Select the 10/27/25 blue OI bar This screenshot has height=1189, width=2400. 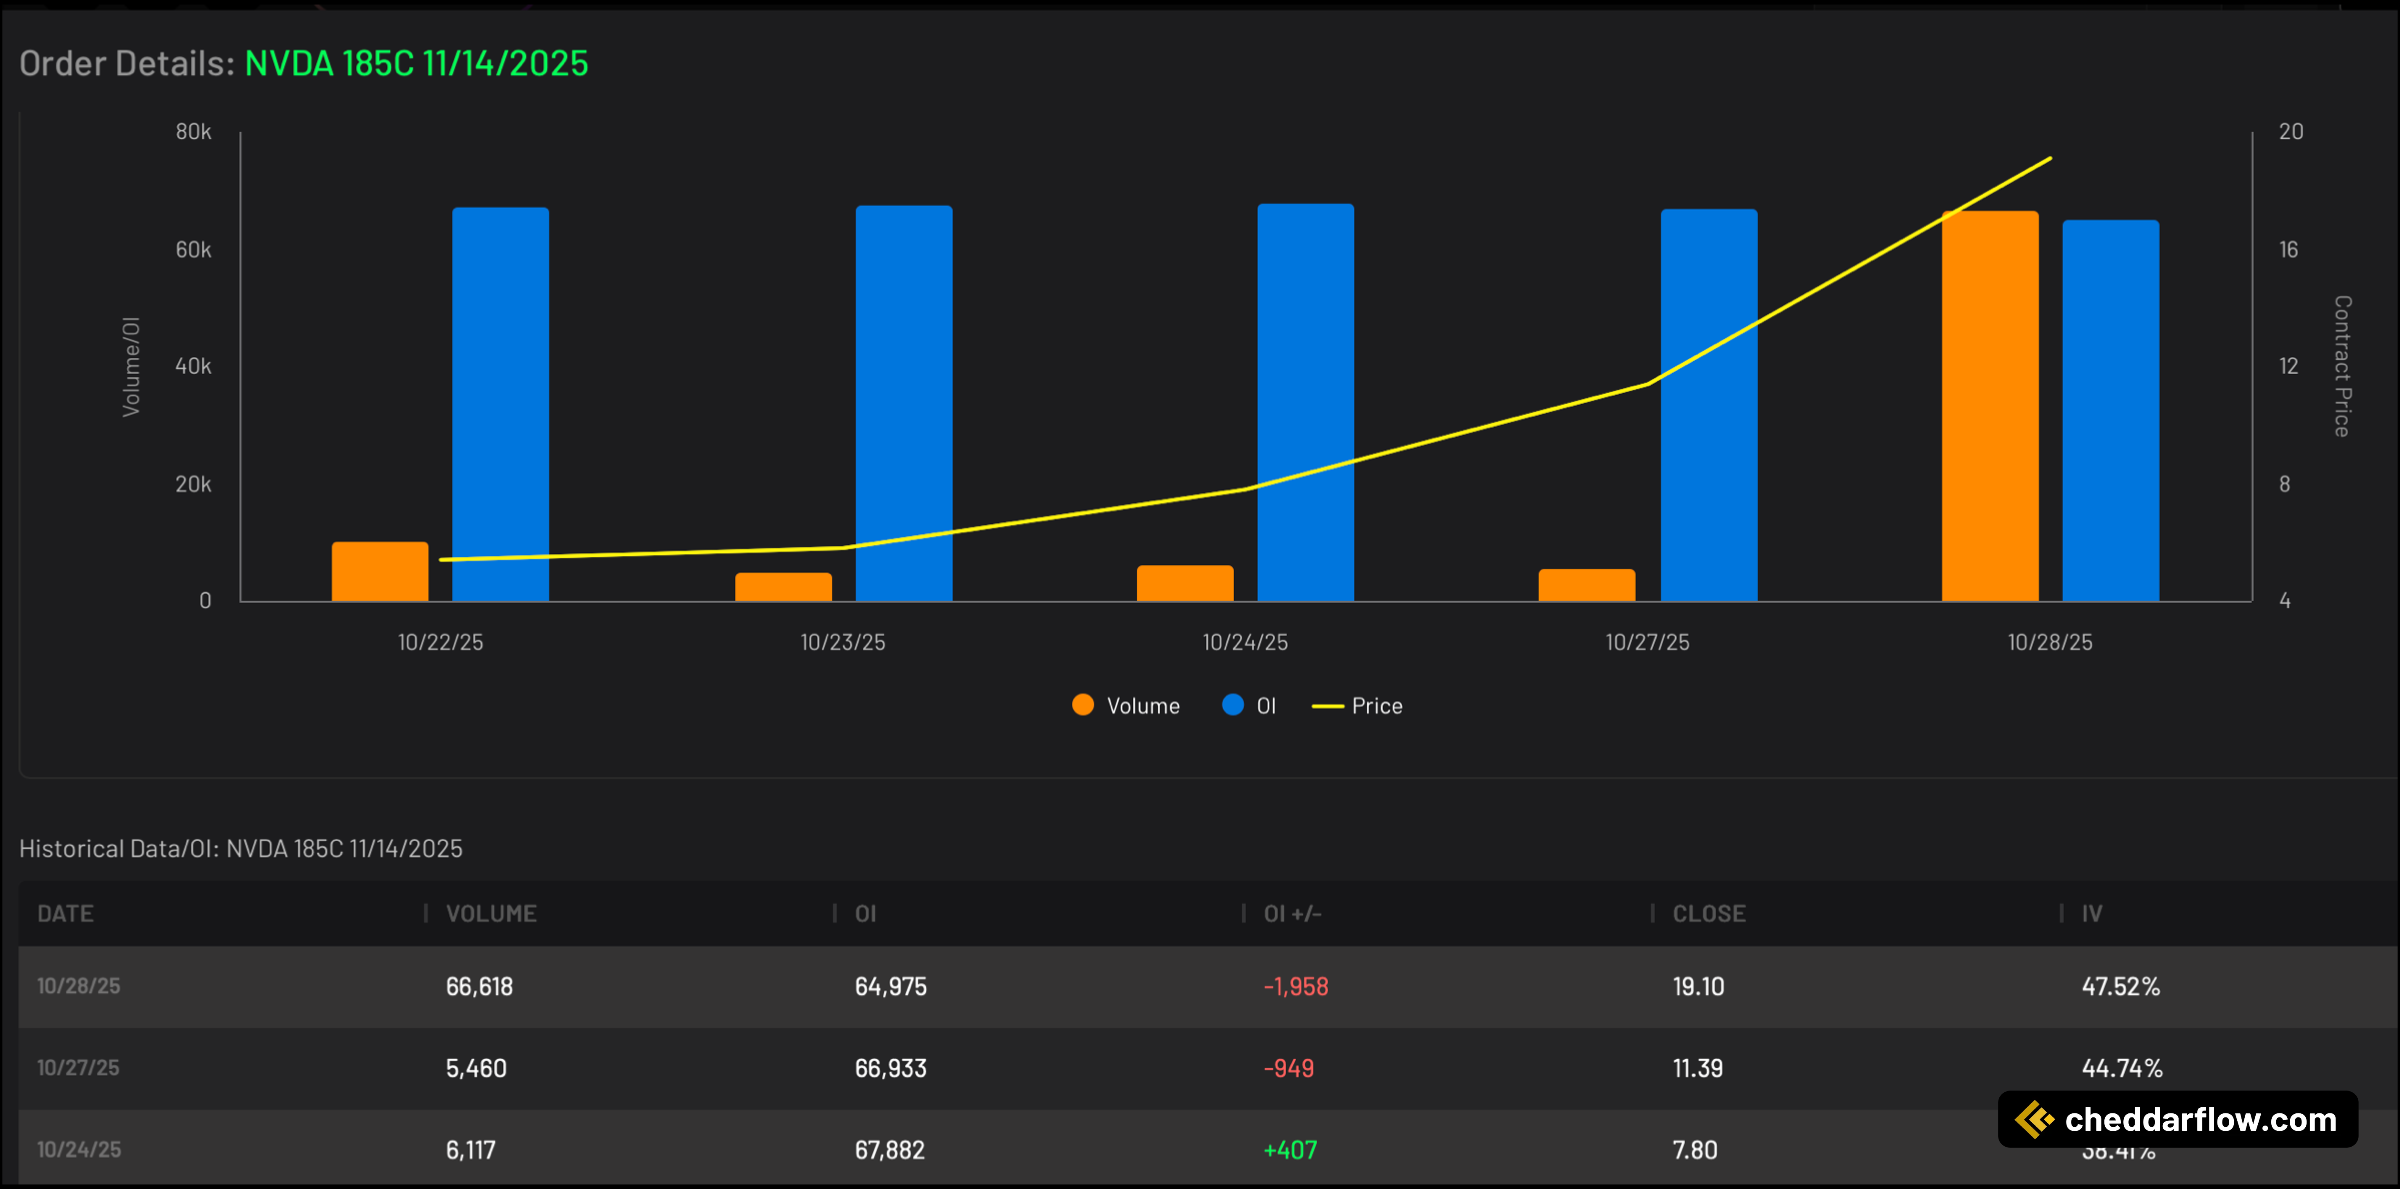[x=1709, y=405]
